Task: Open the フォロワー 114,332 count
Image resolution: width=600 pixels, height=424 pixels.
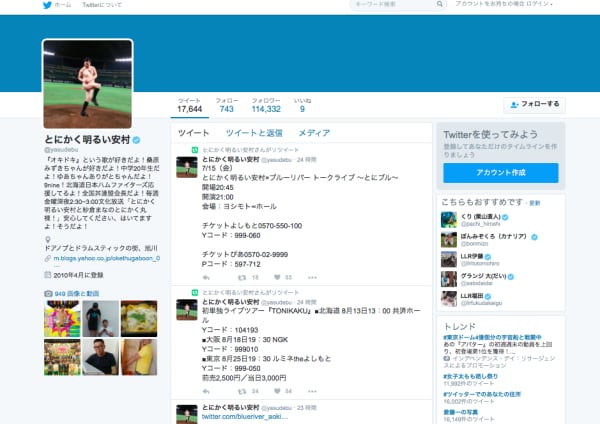Action: click(265, 105)
